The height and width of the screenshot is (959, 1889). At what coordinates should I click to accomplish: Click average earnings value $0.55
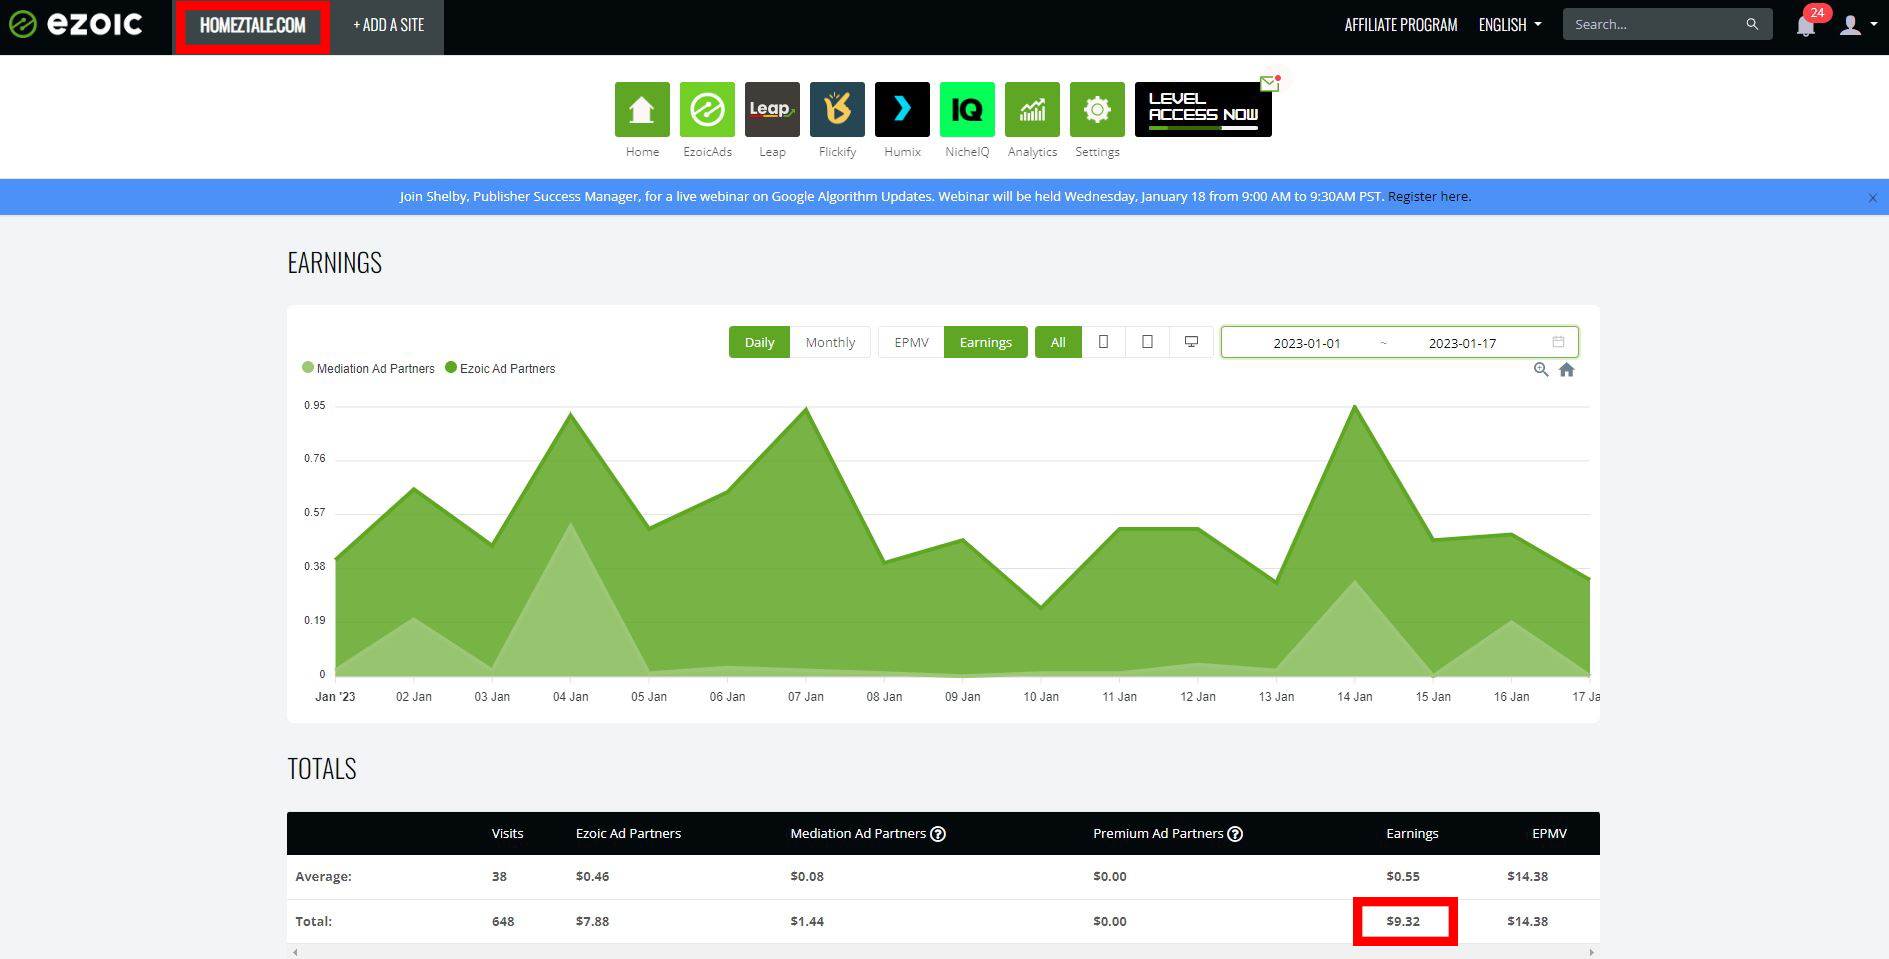click(1403, 876)
